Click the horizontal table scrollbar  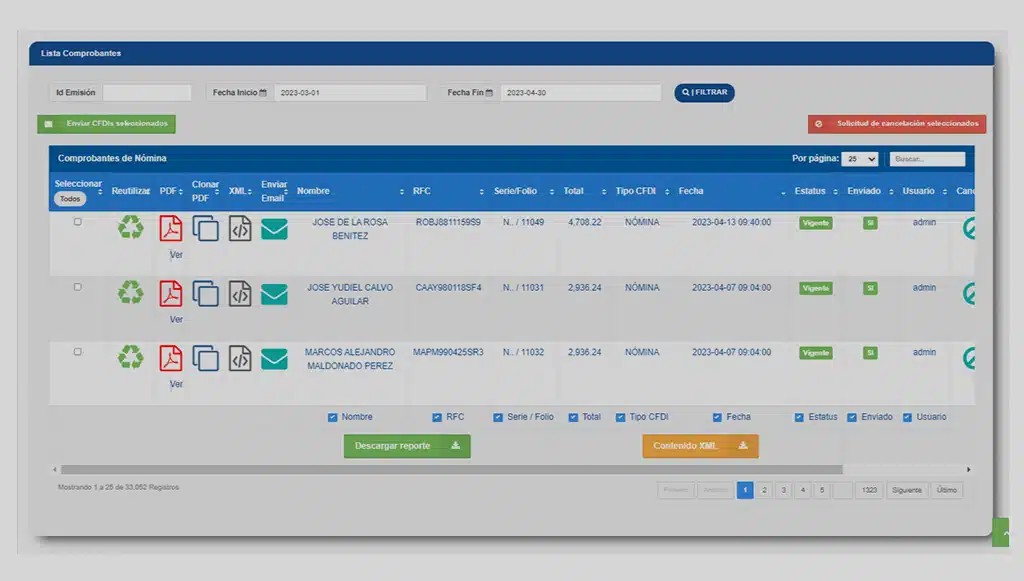pos(450,469)
